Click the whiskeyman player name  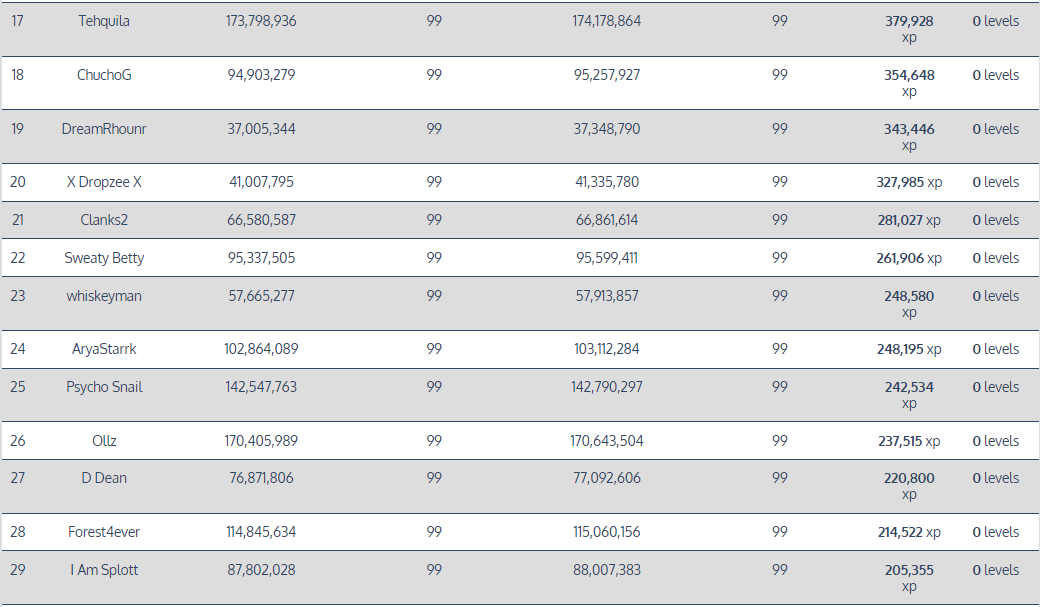[104, 296]
